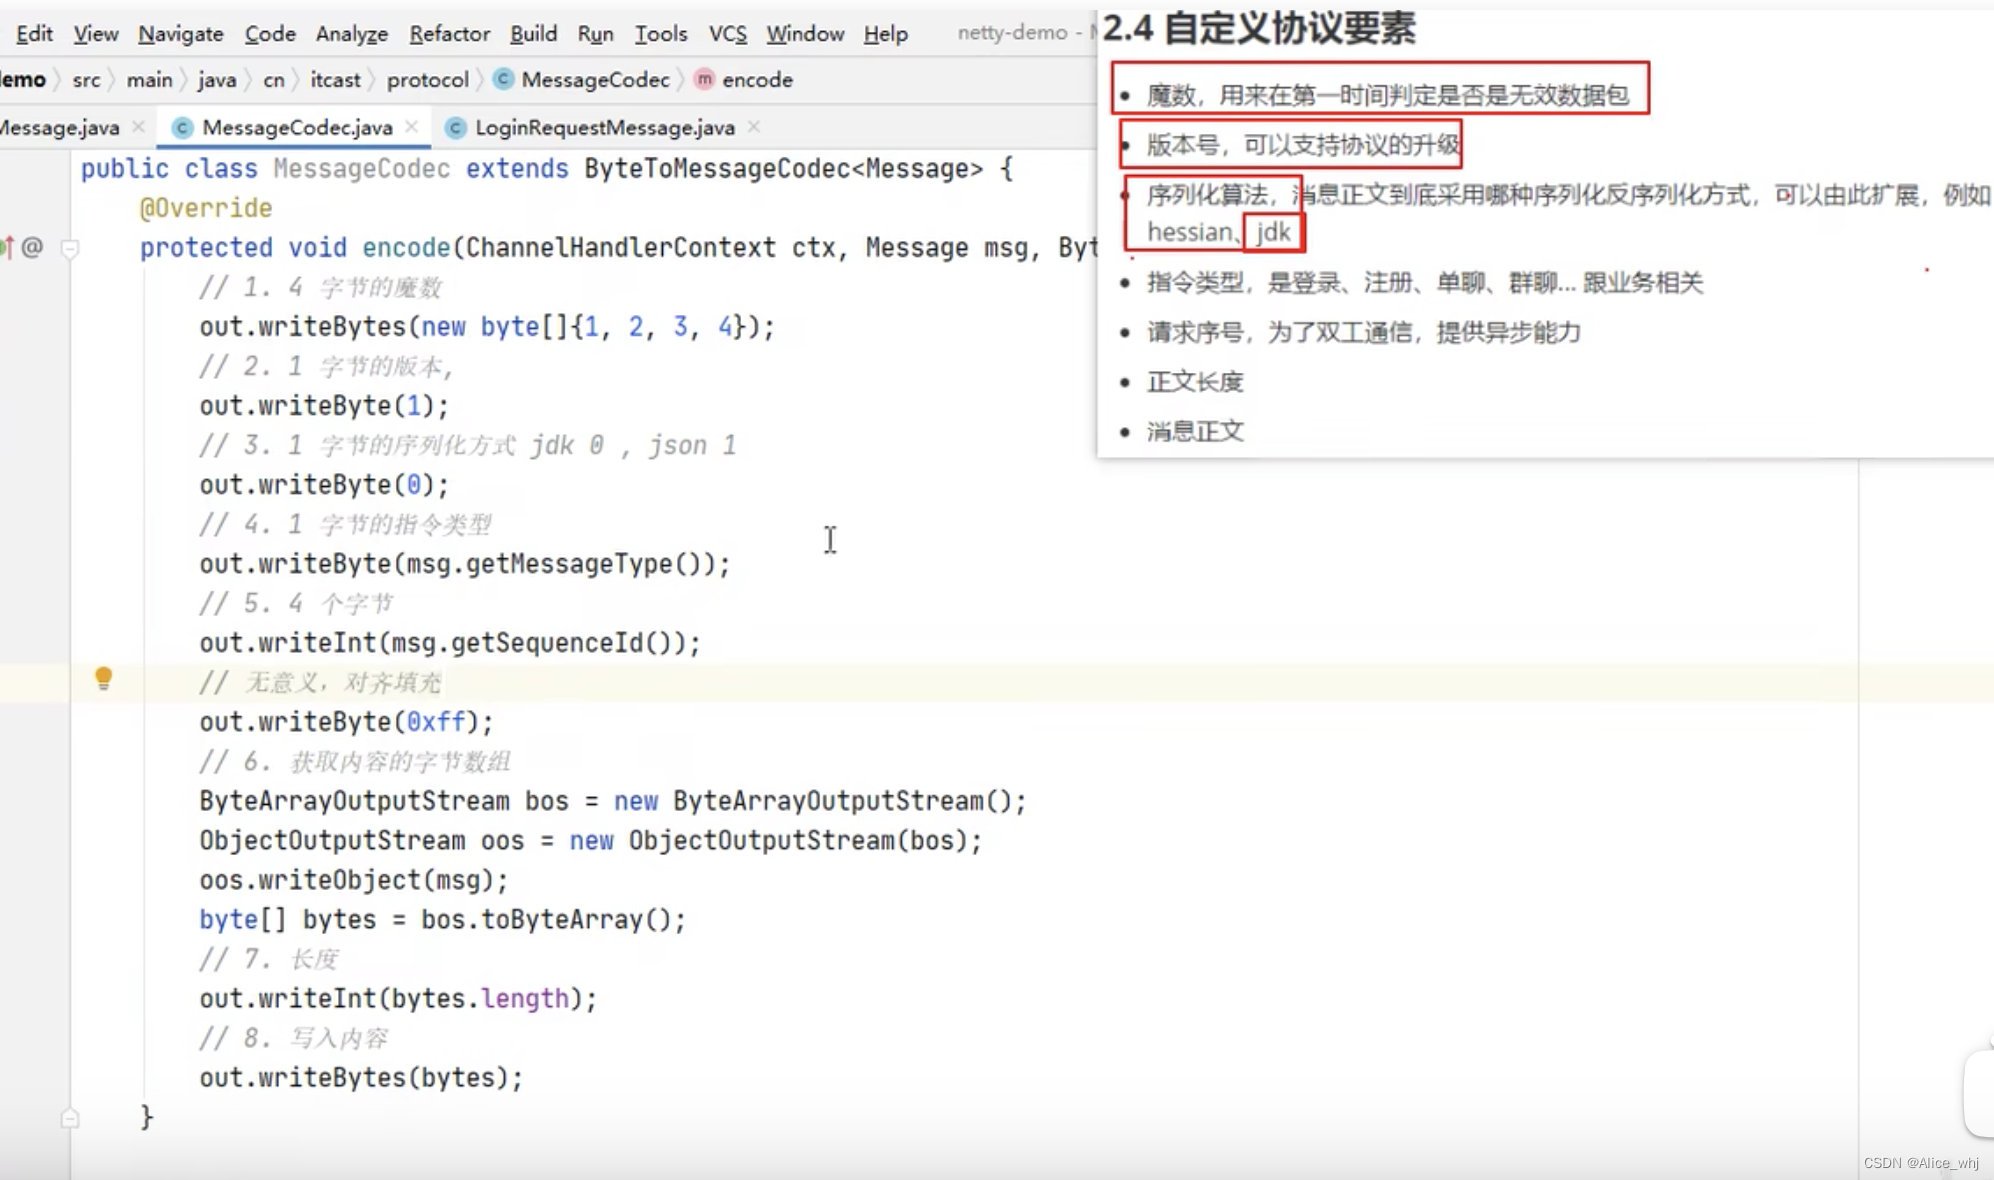
Task: Click the main breadcrumb
Action: tap(149, 79)
